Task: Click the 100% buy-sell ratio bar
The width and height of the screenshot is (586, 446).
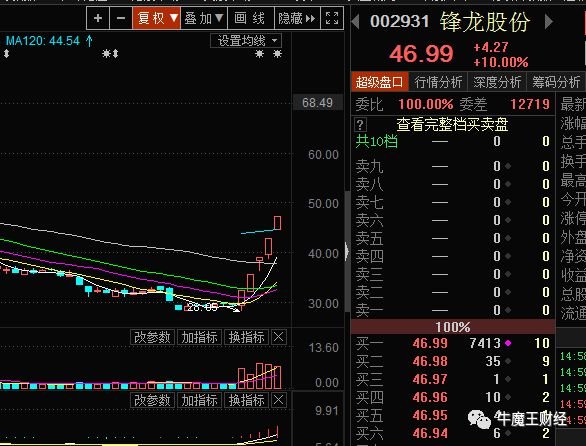Action: click(x=453, y=327)
